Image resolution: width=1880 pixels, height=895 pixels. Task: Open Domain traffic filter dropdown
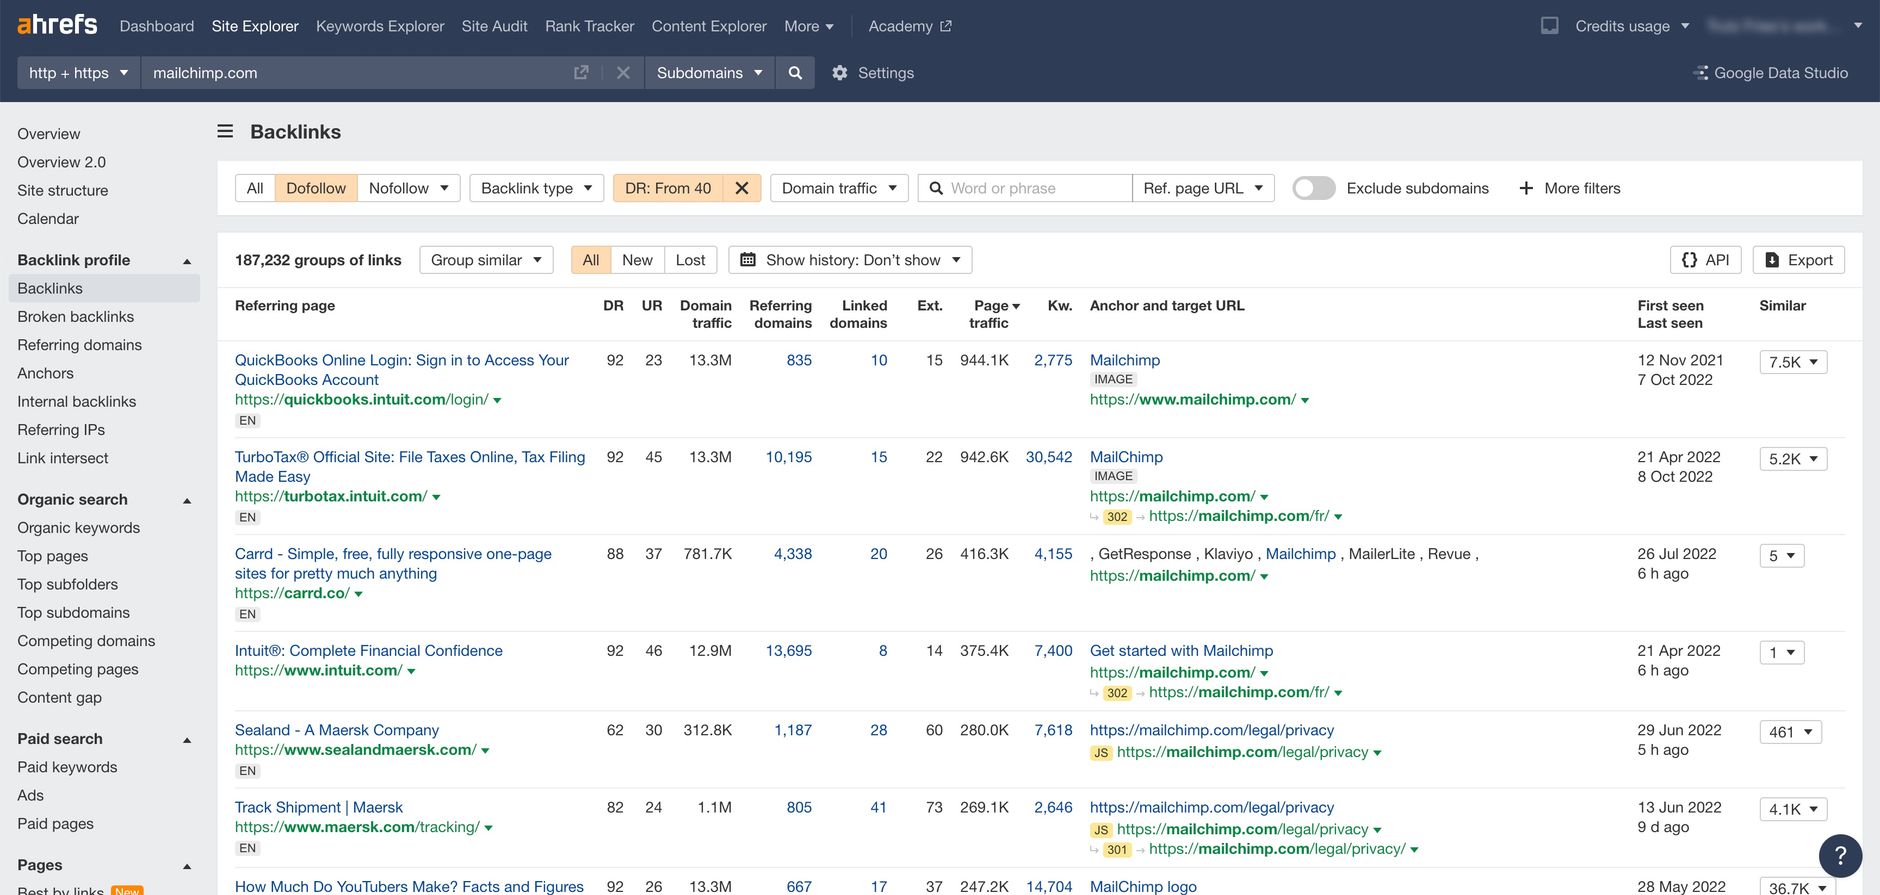839,188
